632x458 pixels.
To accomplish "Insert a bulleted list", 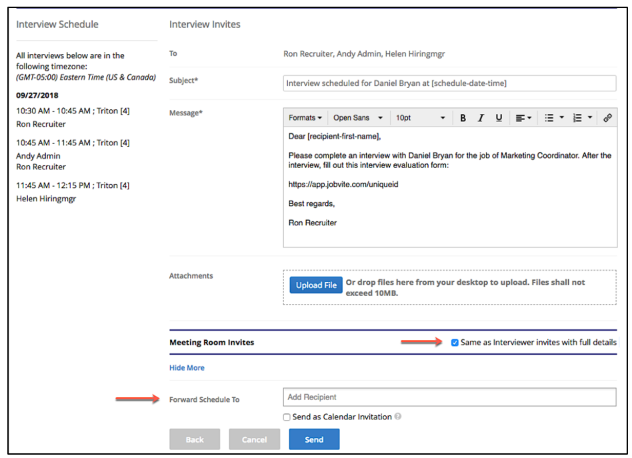I will 549,118.
